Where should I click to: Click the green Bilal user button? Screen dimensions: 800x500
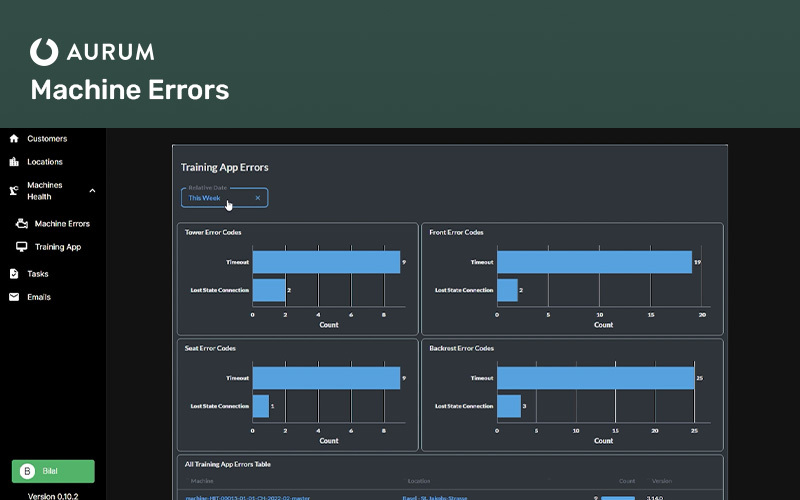[x=53, y=471]
